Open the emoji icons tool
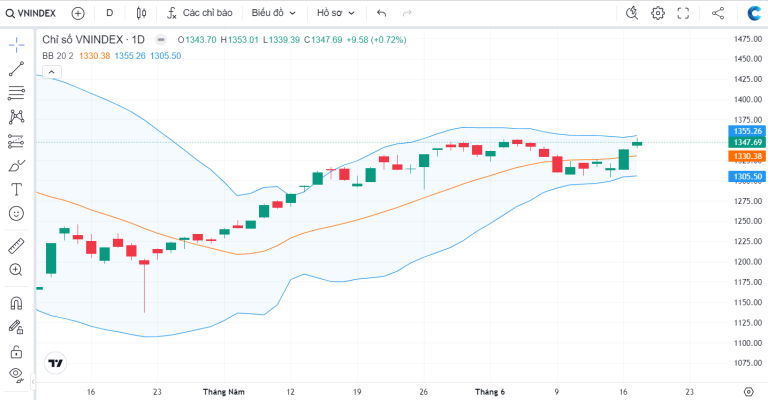 pyautogui.click(x=16, y=213)
